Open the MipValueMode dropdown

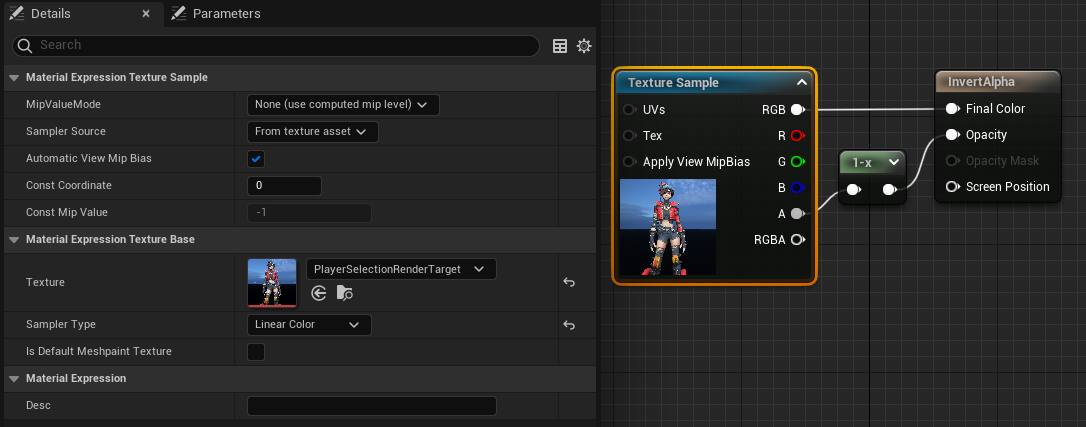click(343, 104)
